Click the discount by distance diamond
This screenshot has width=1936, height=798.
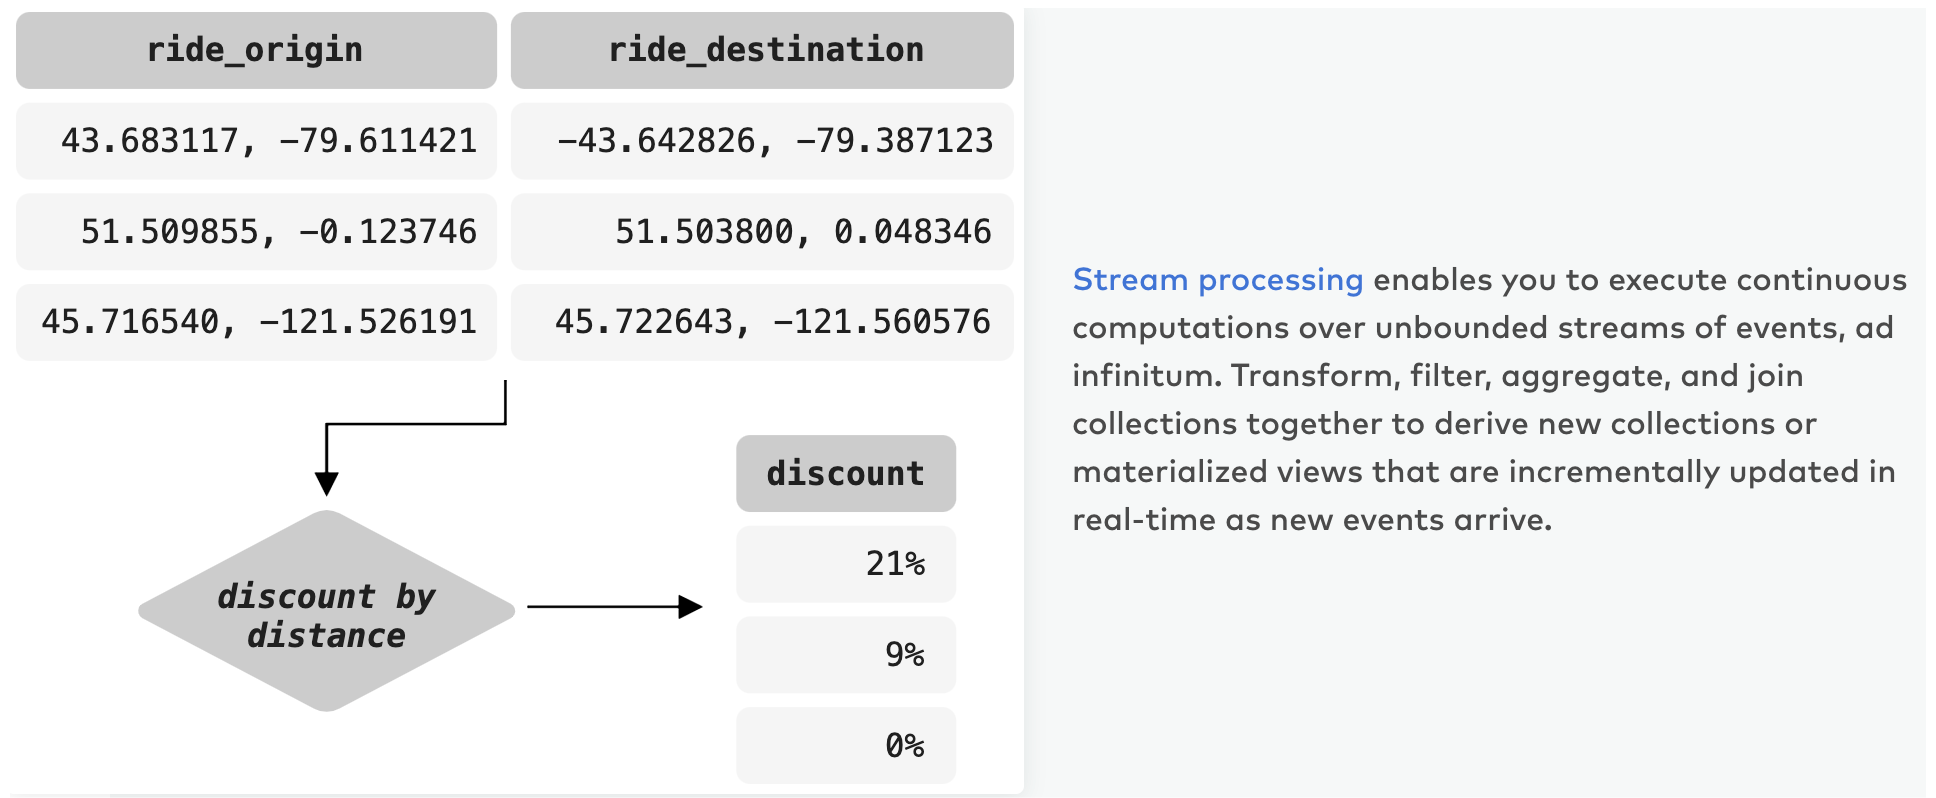327,611
